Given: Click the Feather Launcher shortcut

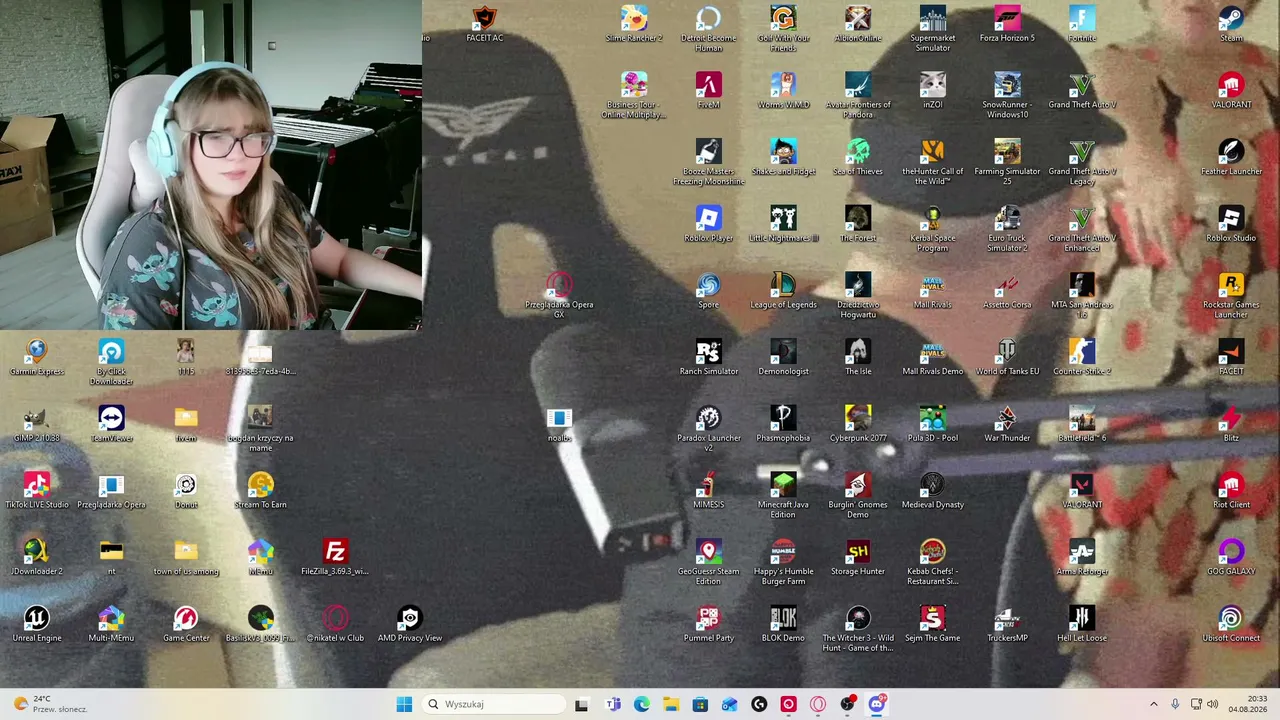Looking at the screenshot, I should coord(1231,158).
